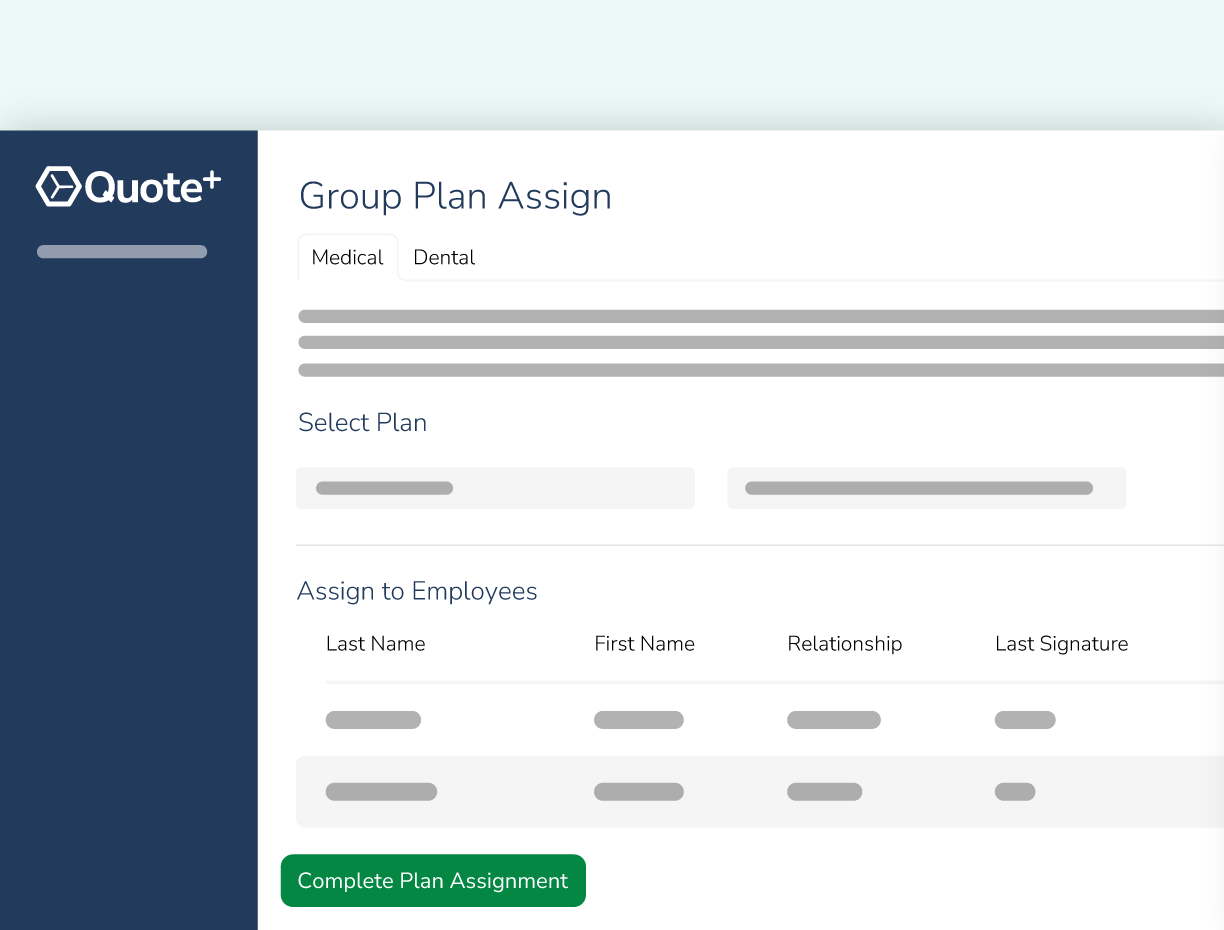The image size is (1224, 930).
Task: Click the sidebar navigation placeholder item
Action: coord(121,251)
